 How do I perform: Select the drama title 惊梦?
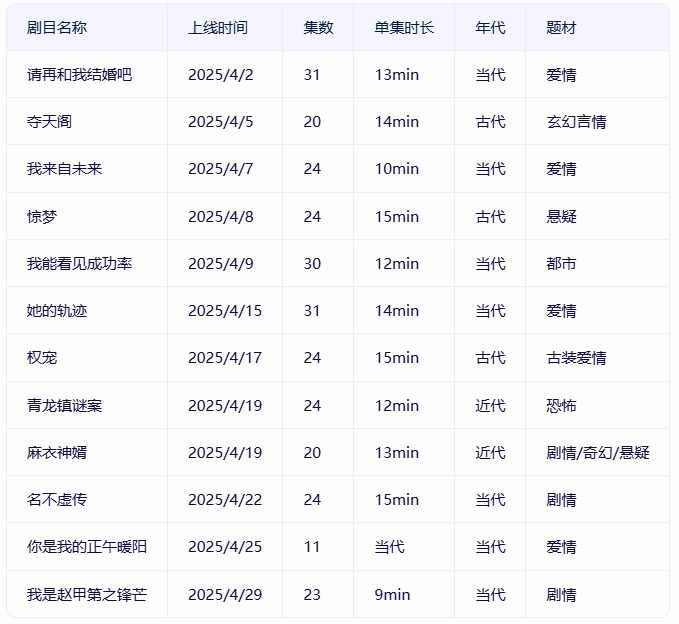pos(42,216)
